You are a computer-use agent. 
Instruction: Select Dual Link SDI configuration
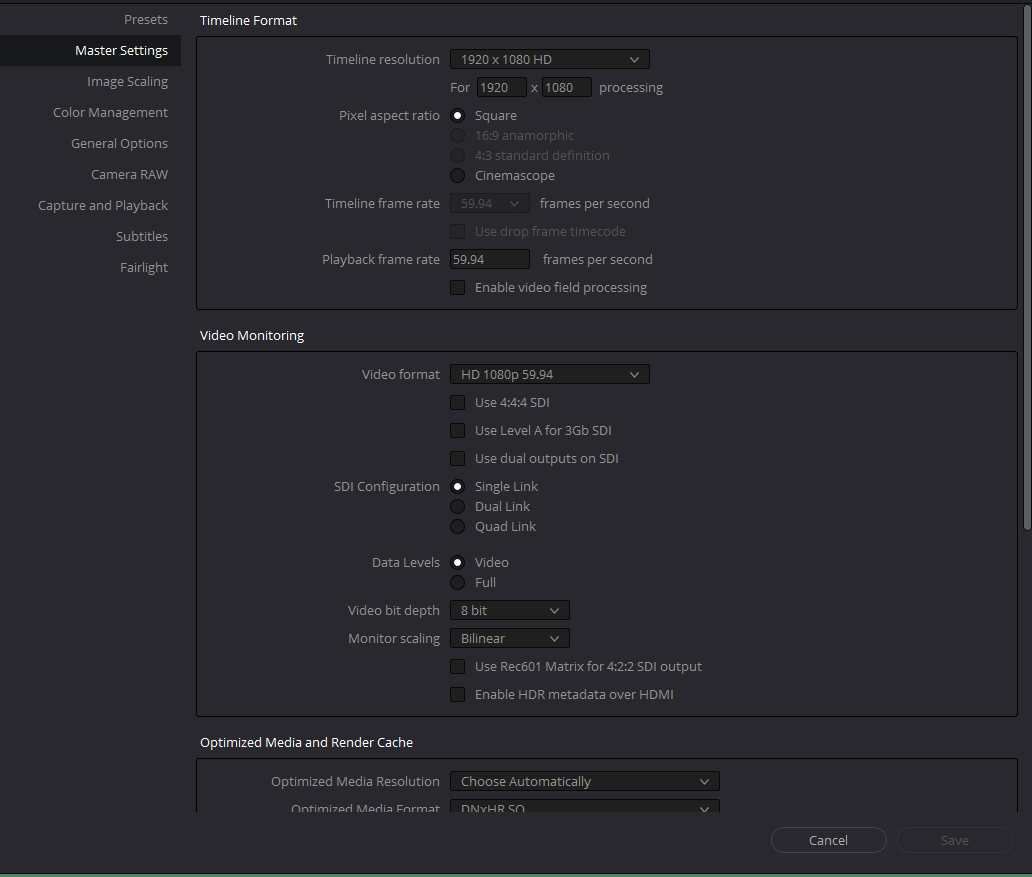point(457,506)
